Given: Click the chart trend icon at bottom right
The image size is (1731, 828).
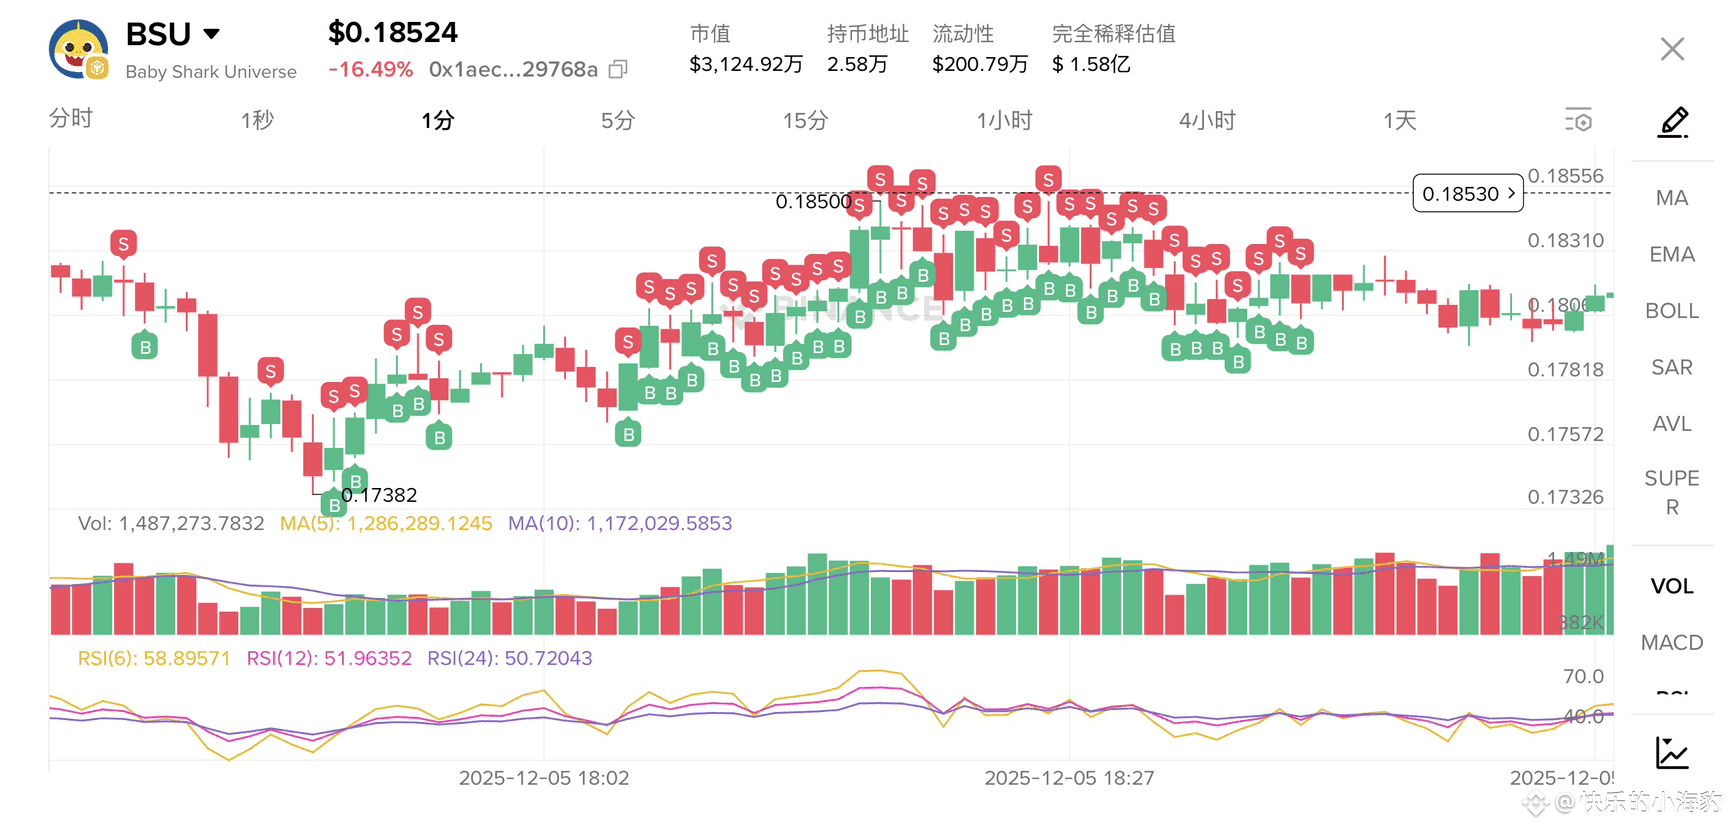Looking at the screenshot, I should [x=1672, y=752].
